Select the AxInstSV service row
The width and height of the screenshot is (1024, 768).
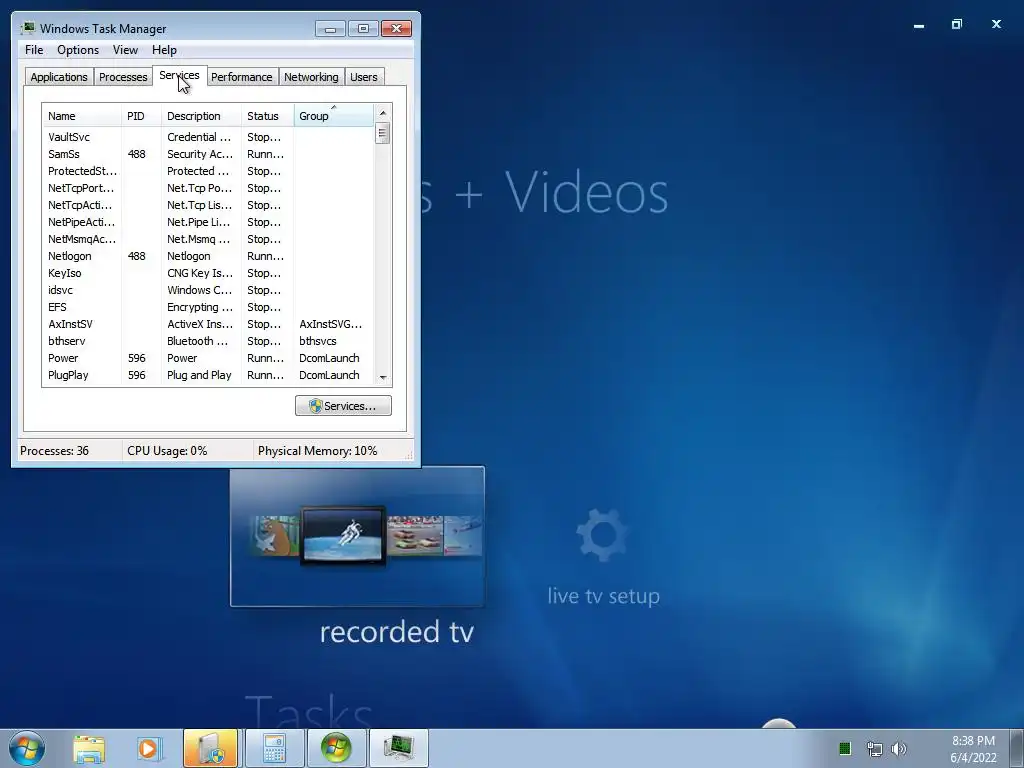(208, 324)
